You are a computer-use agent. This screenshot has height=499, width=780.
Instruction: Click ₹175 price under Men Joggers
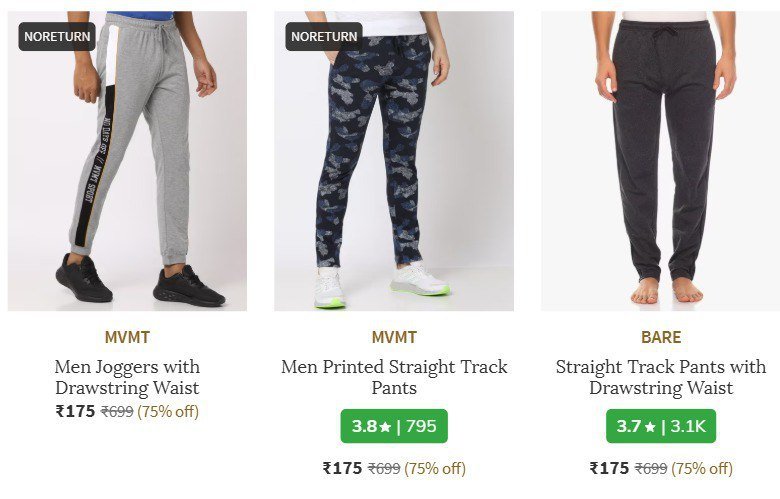click(x=75, y=411)
